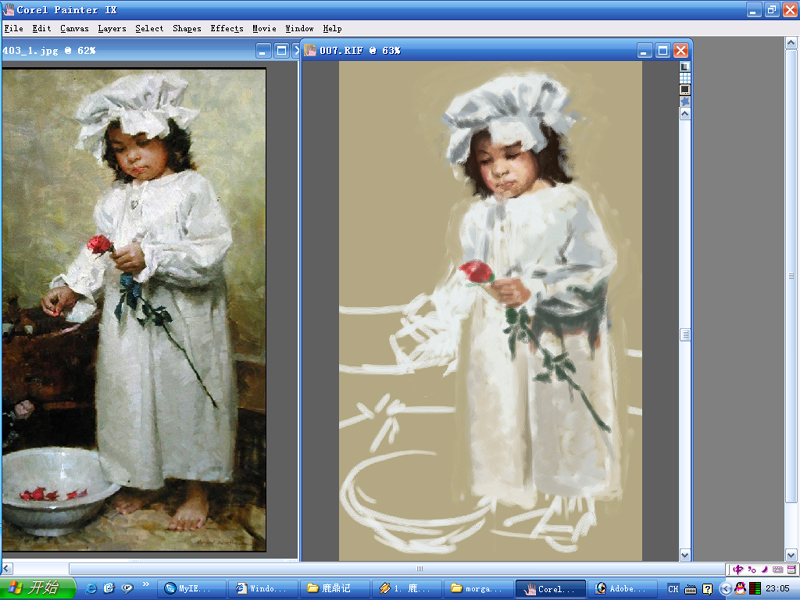Click the workspace vertical scrollbar thumb

point(791,276)
